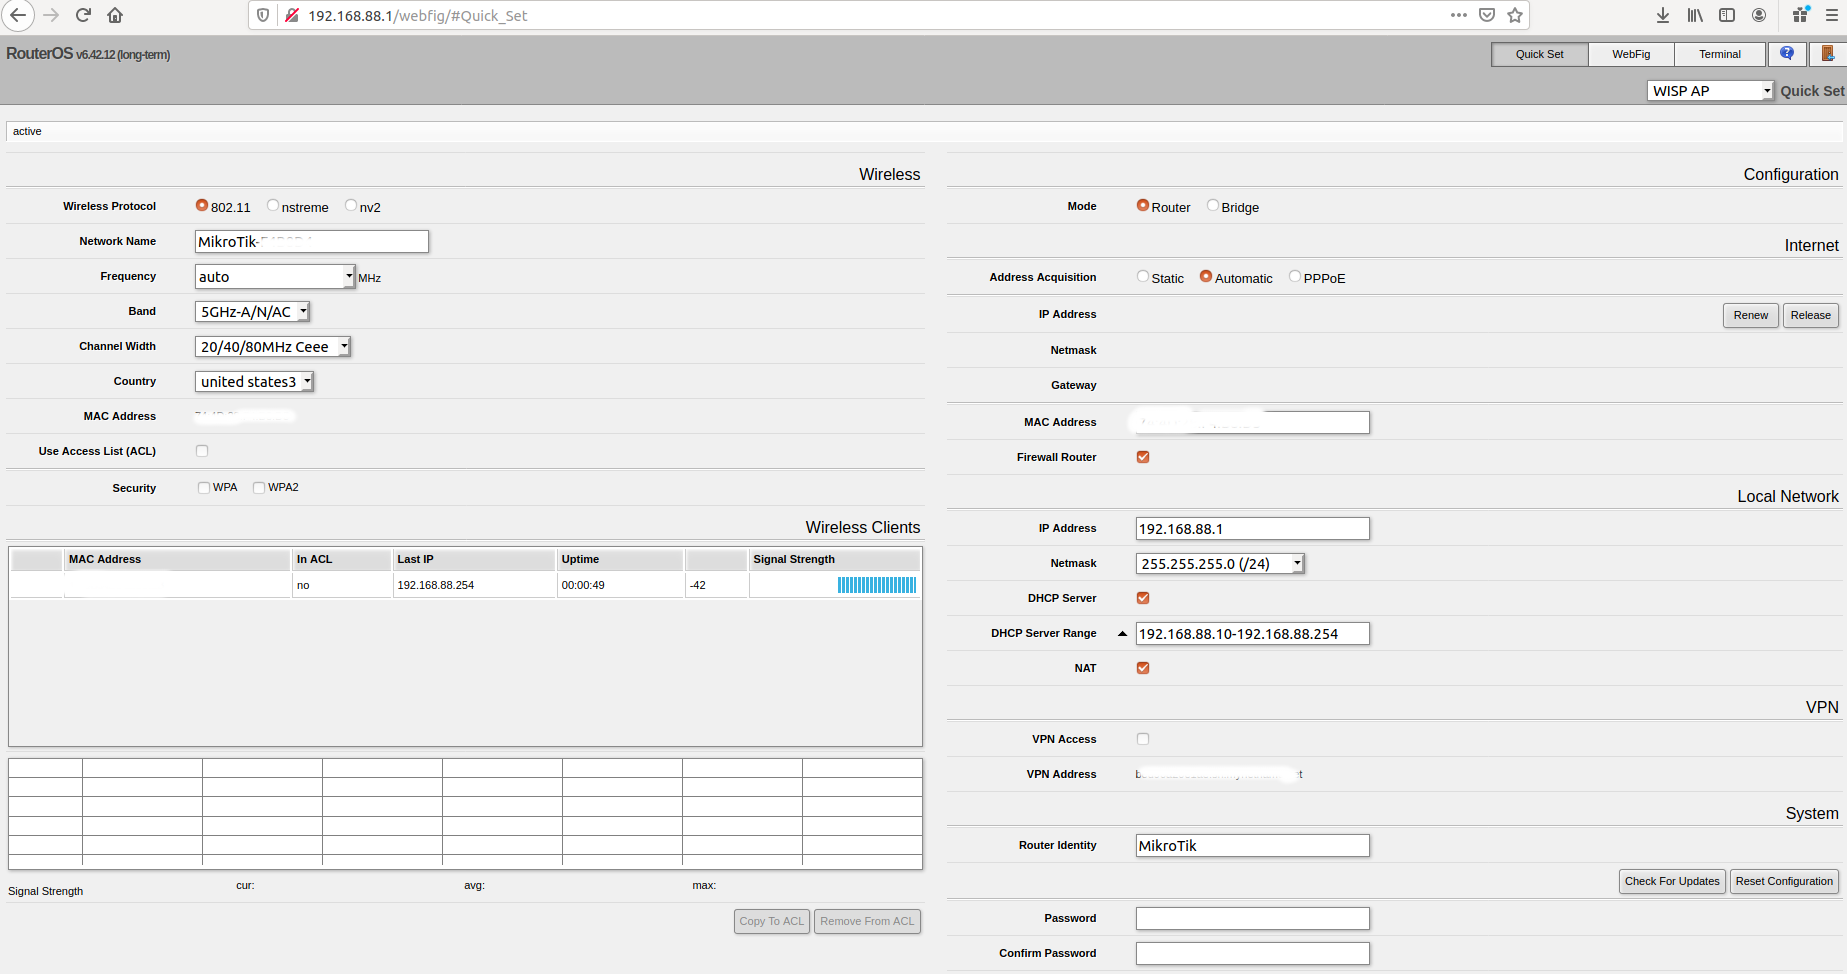Focus the Network Name field

pyautogui.click(x=312, y=241)
